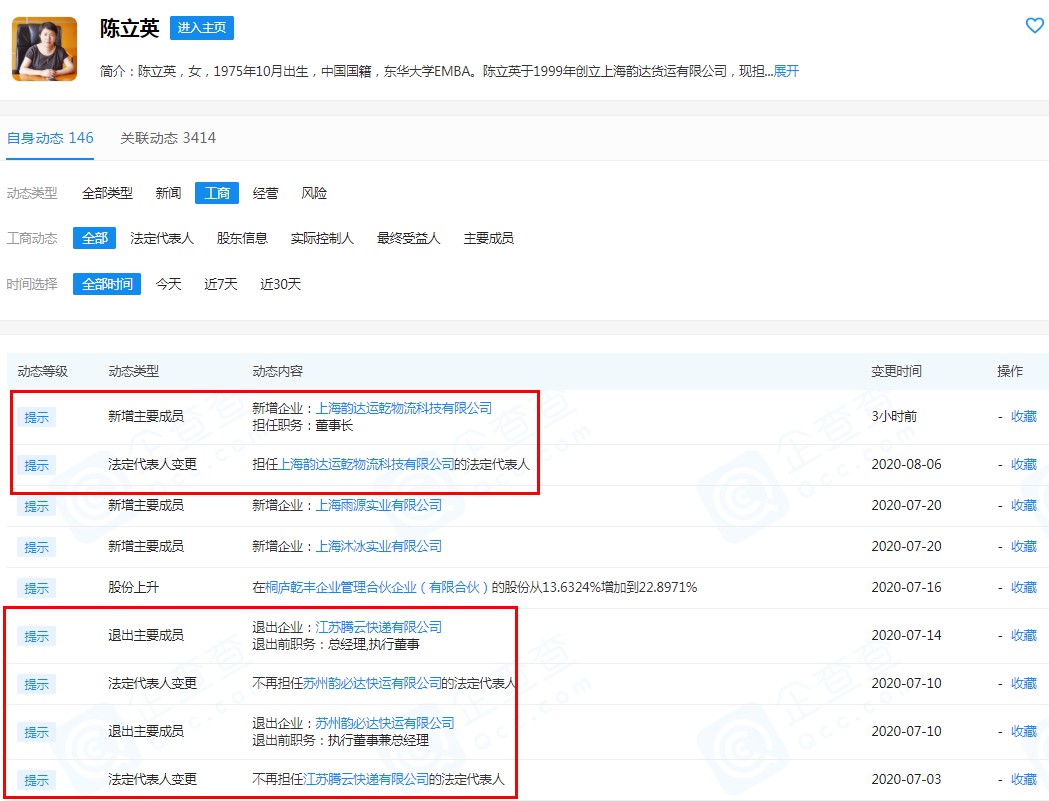Click 收藏 for 上海沐冰实业 row
This screenshot has width=1049, height=801.
[1024, 547]
